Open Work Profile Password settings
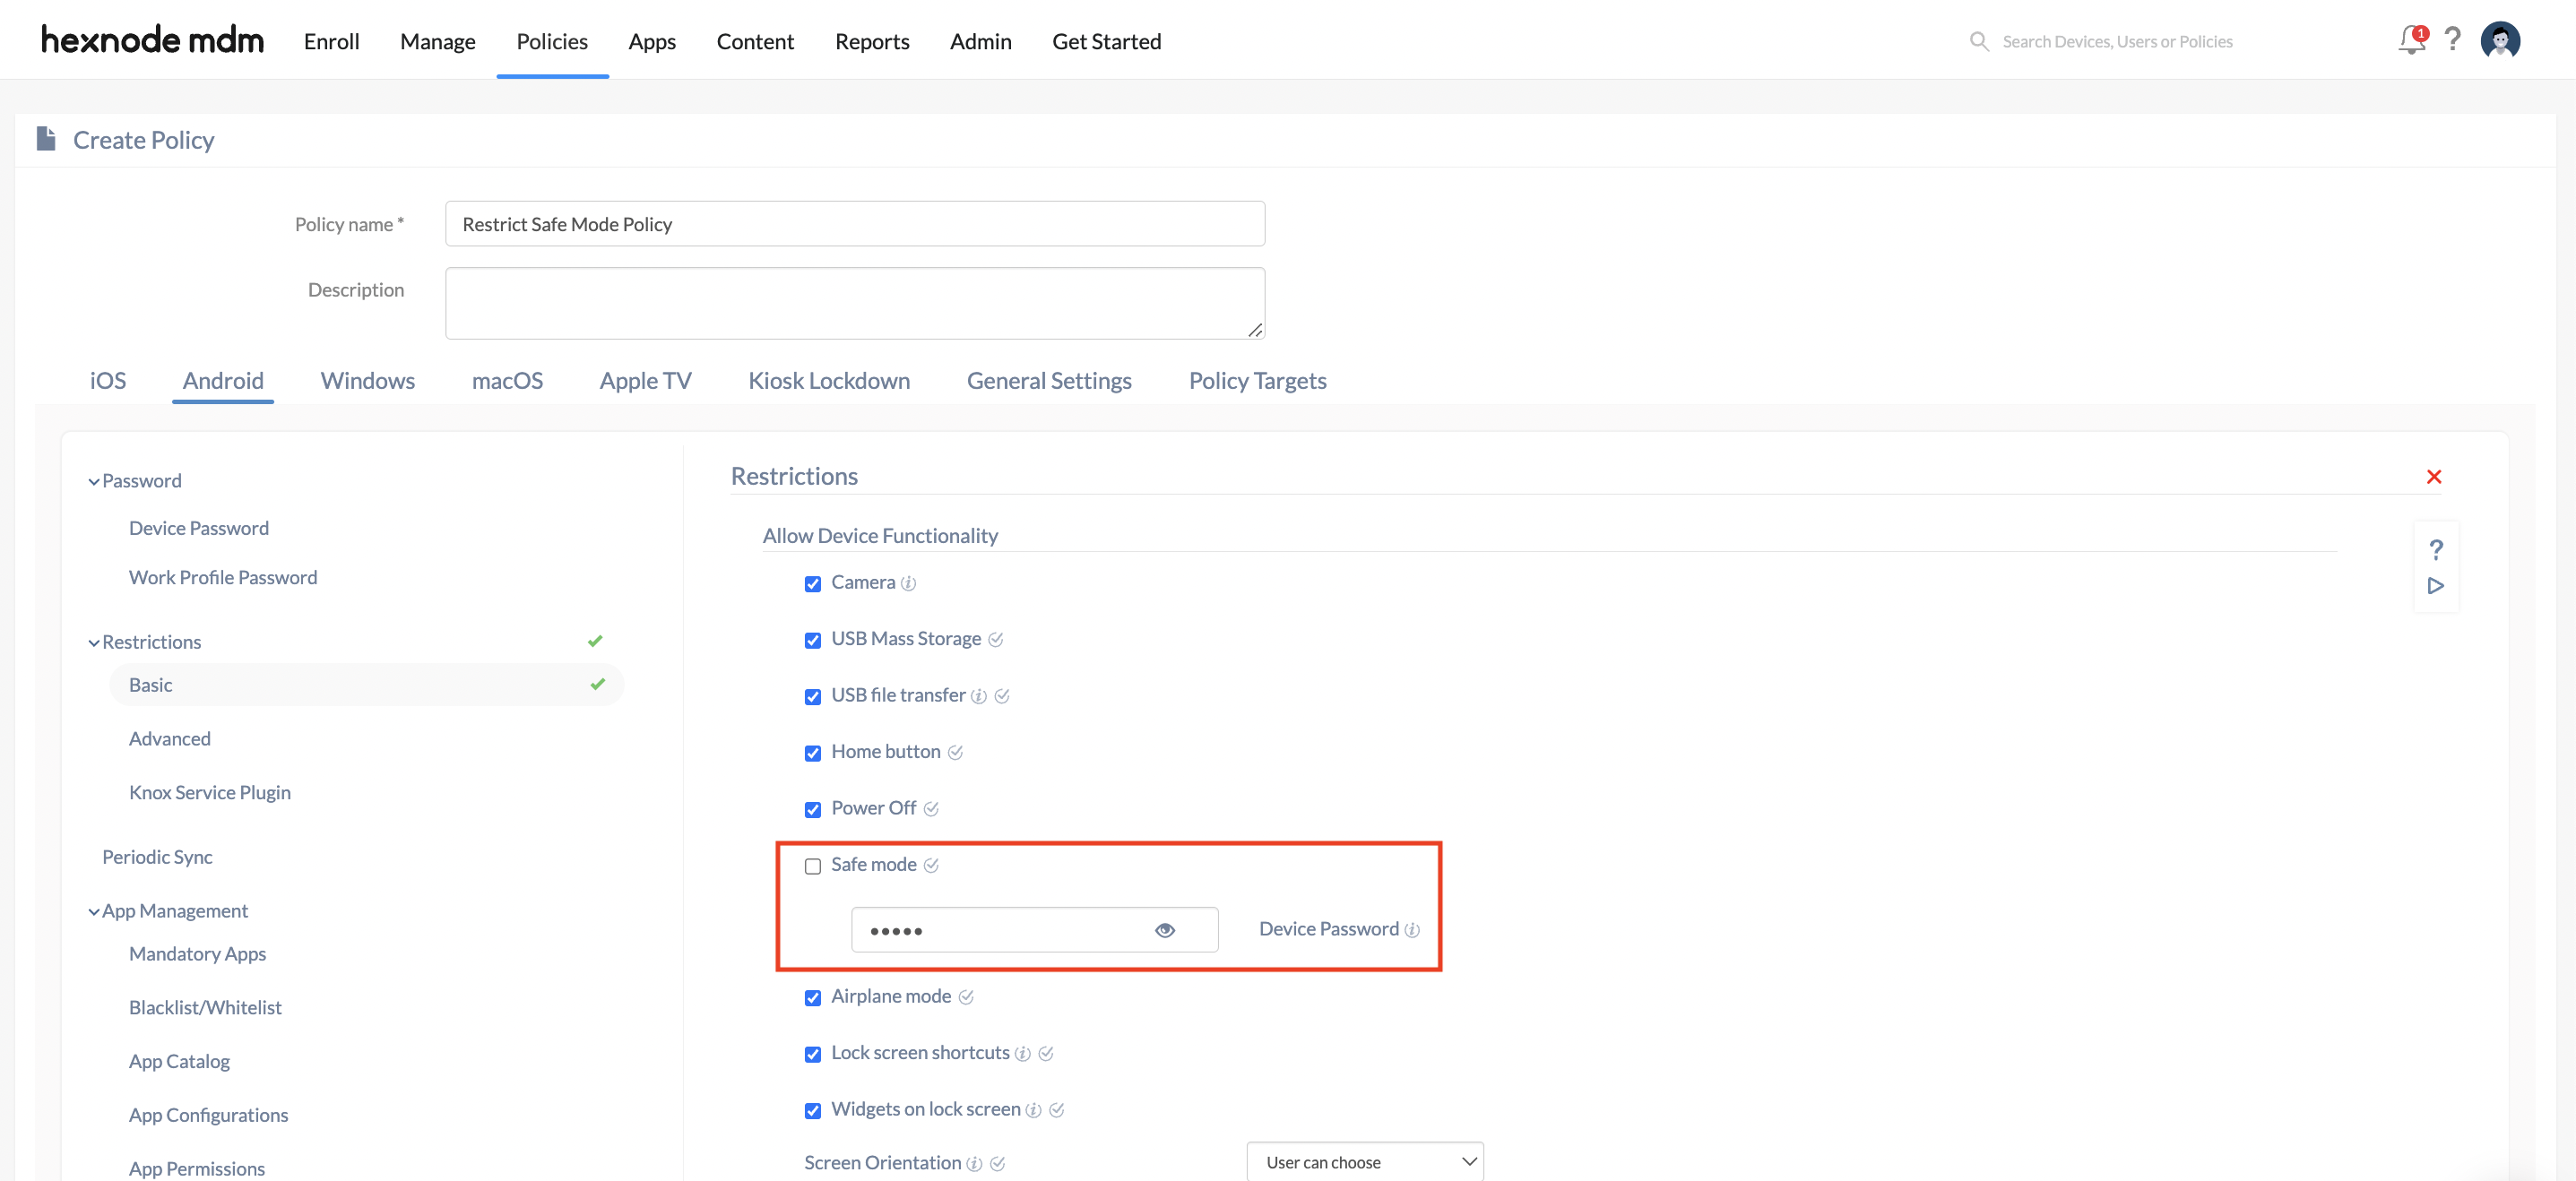 click(223, 577)
